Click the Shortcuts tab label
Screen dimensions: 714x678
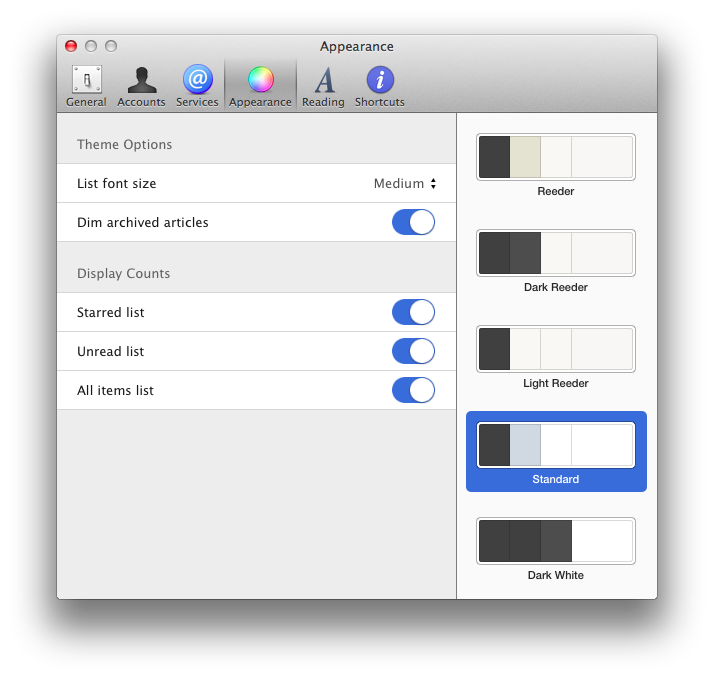coord(380,102)
